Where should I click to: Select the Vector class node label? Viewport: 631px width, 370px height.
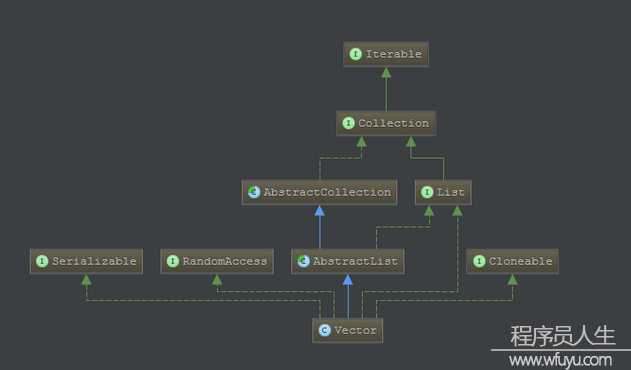point(355,331)
